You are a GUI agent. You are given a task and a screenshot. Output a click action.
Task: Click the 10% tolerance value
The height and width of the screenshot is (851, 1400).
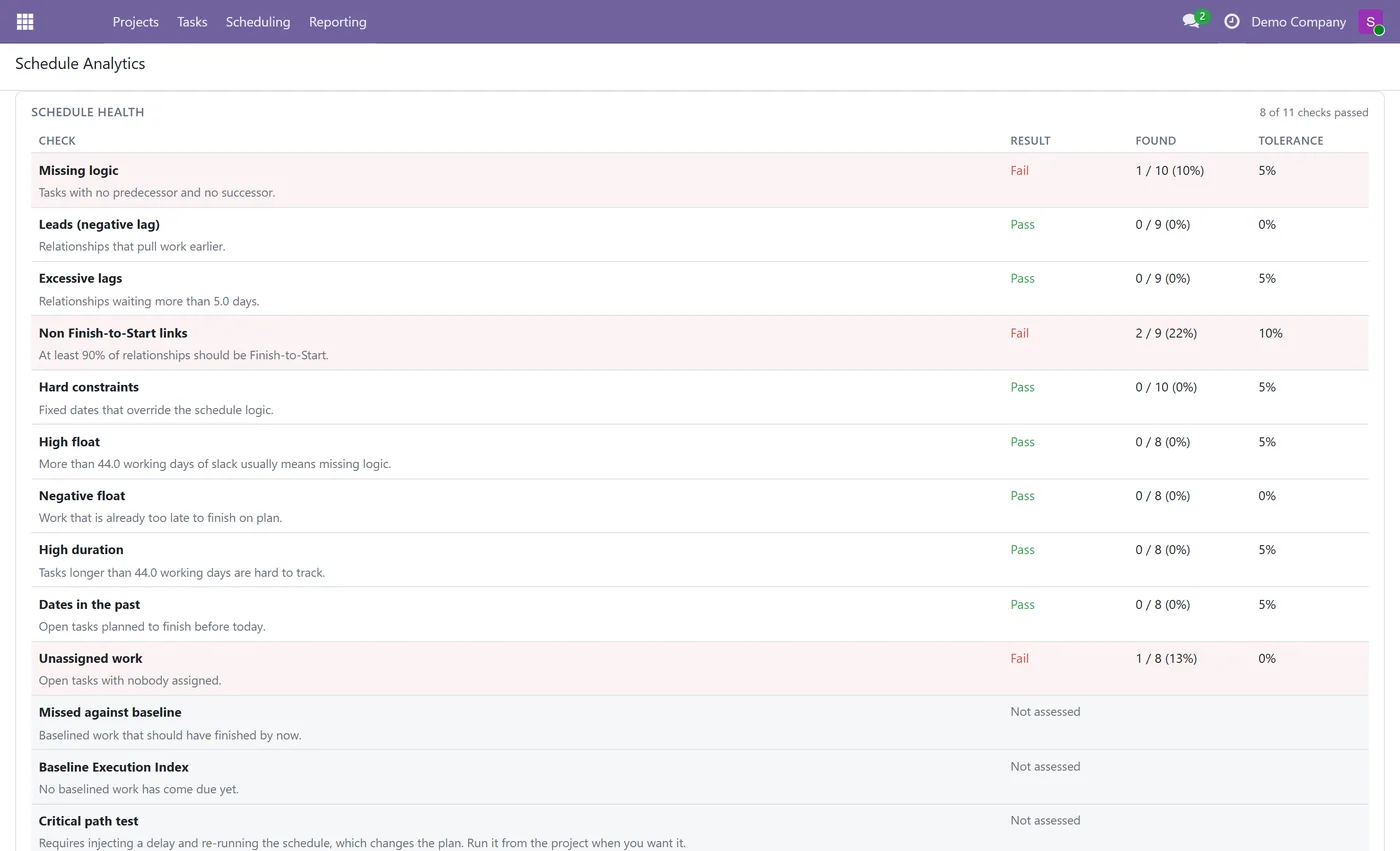click(1270, 333)
